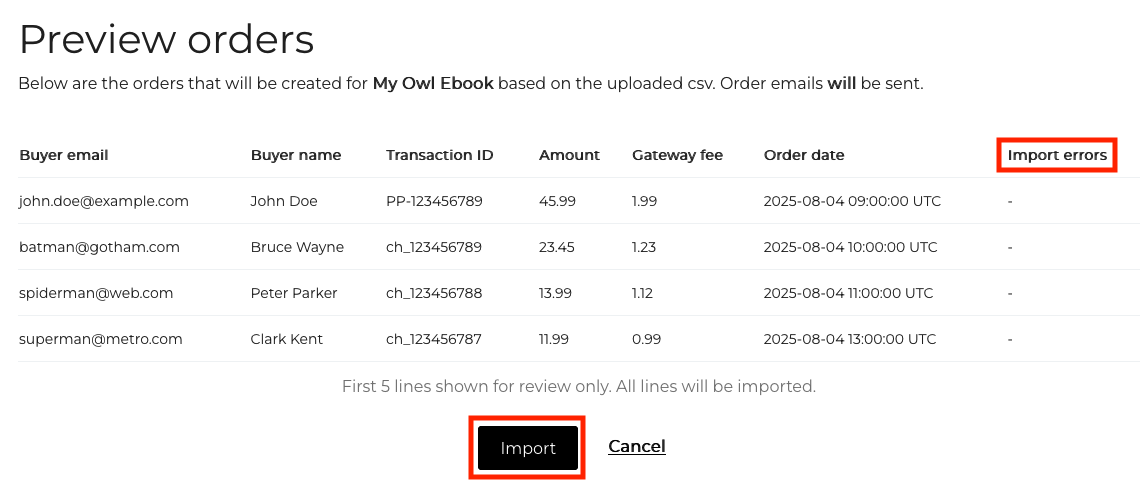Click the Preview orders heading

166,39
